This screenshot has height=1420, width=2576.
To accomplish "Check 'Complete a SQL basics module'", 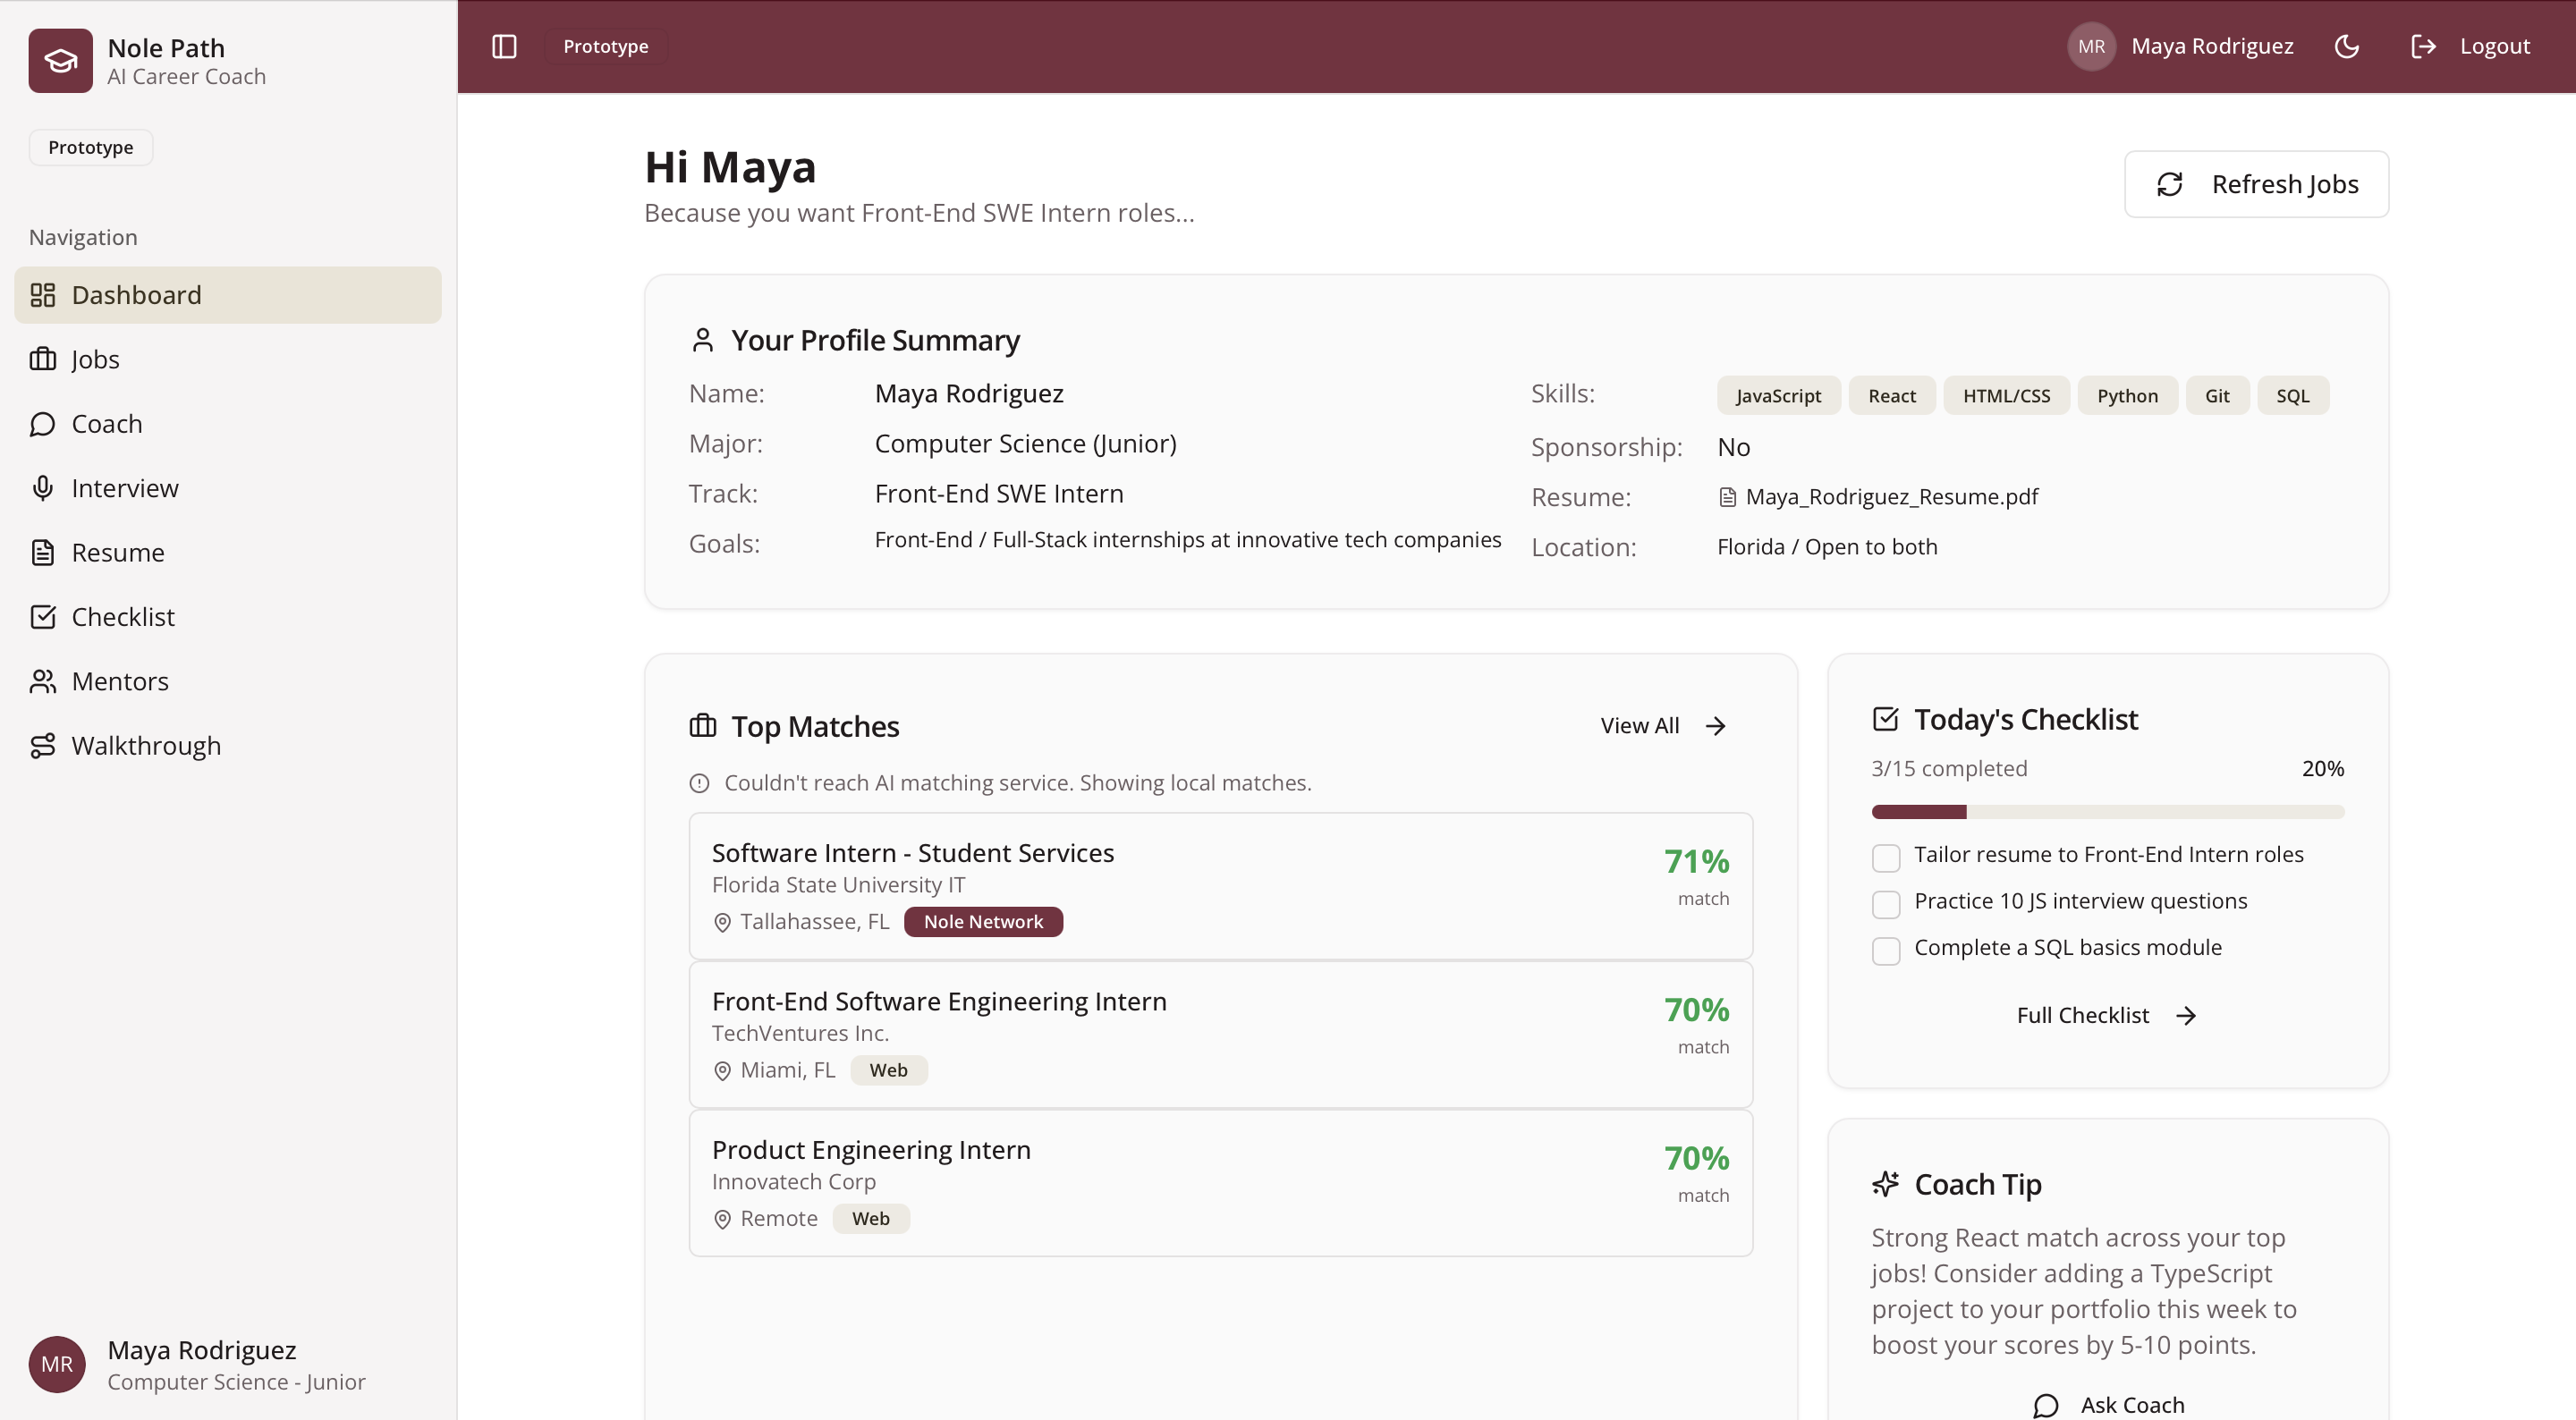I will pyautogui.click(x=1886, y=950).
